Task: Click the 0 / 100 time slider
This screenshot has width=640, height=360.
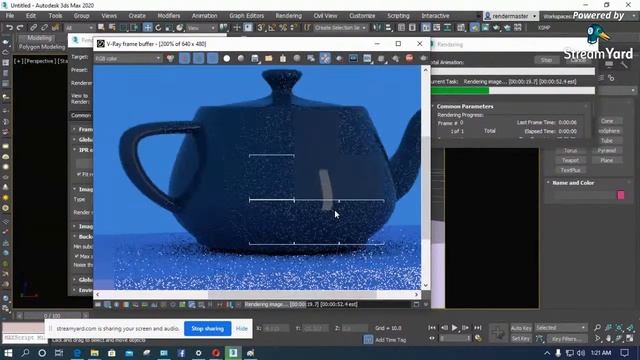Action: click(x=52, y=316)
